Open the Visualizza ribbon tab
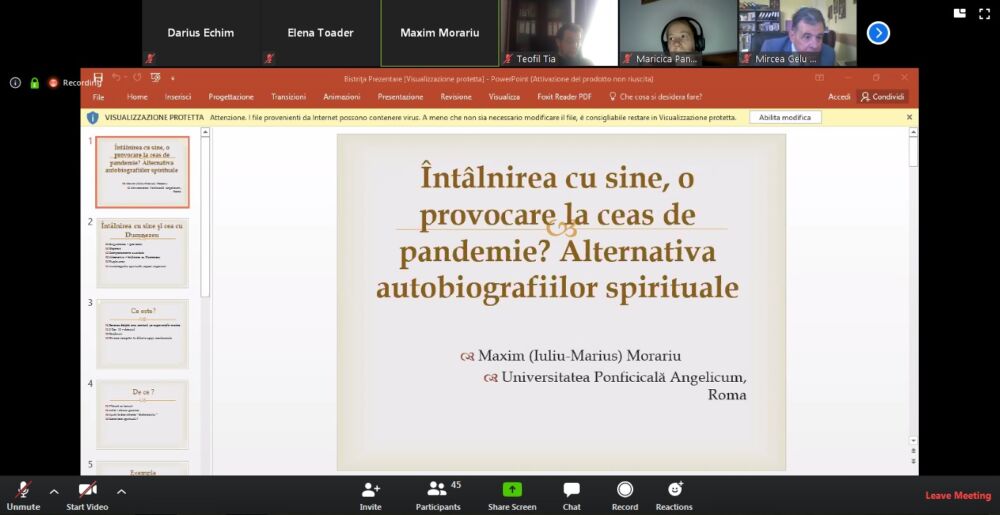Viewport: 1000px width, 515px height. click(504, 97)
